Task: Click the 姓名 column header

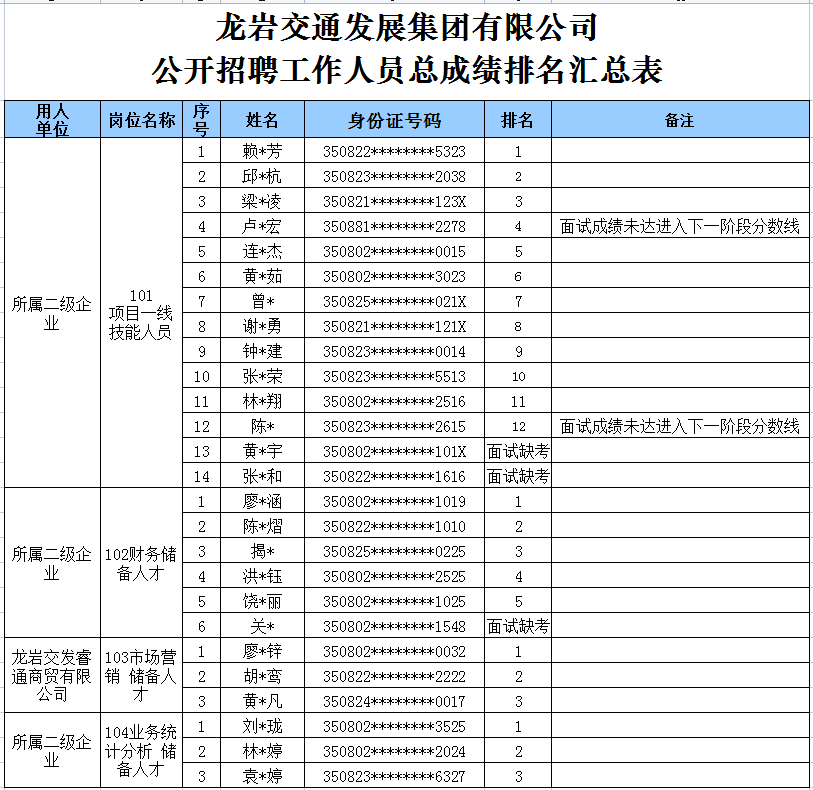Action: click(x=262, y=120)
